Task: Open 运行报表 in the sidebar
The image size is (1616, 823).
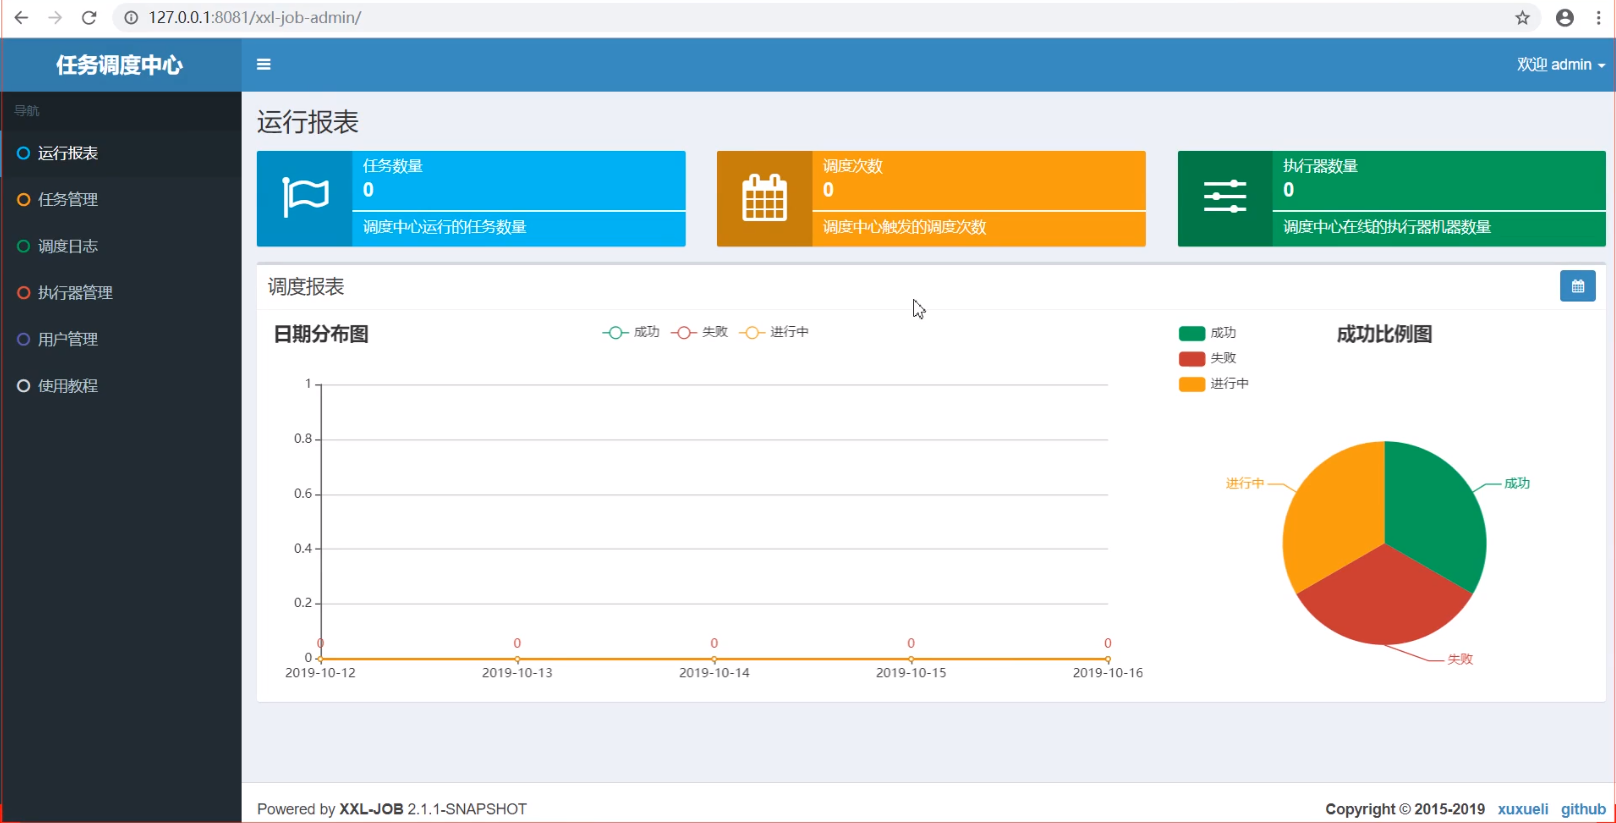Action: coord(121,153)
